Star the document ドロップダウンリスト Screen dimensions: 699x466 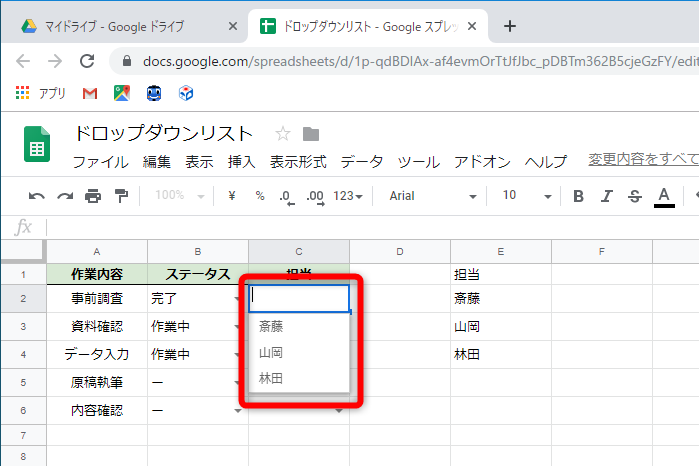point(283,133)
